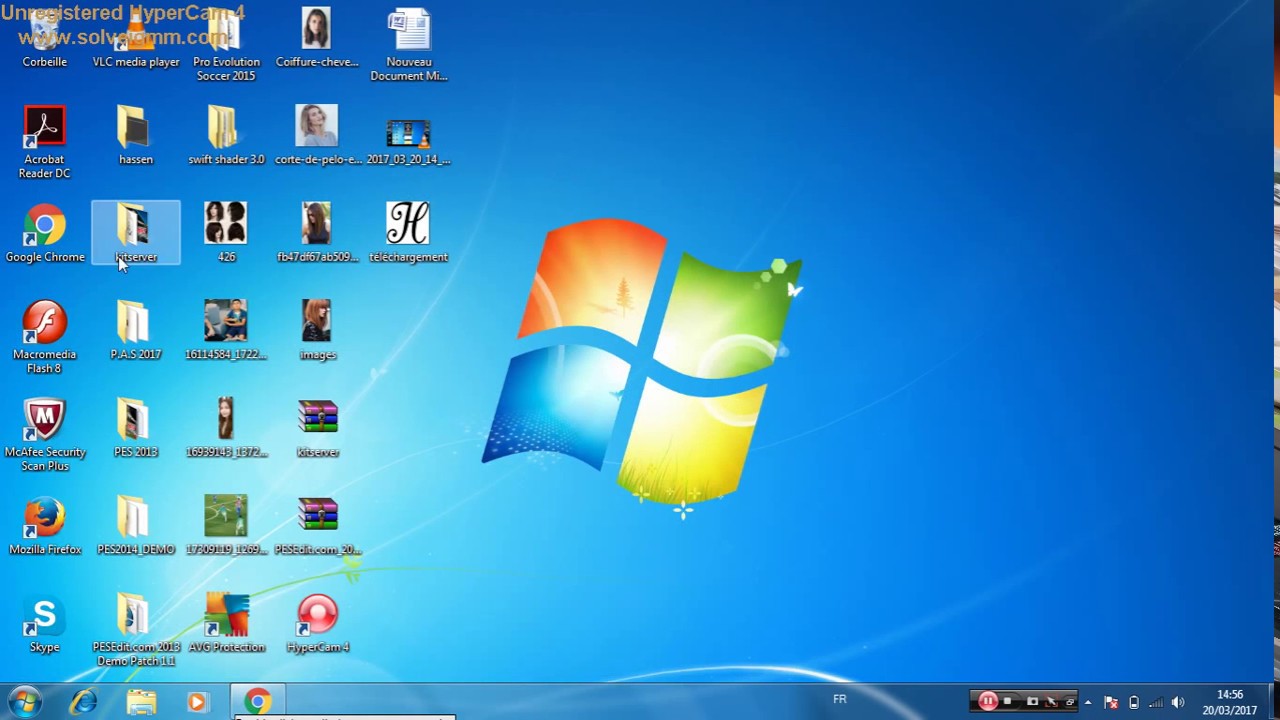Open the network signal icon
The height and width of the screenshot is (720, 1280).
[1156, 702]
